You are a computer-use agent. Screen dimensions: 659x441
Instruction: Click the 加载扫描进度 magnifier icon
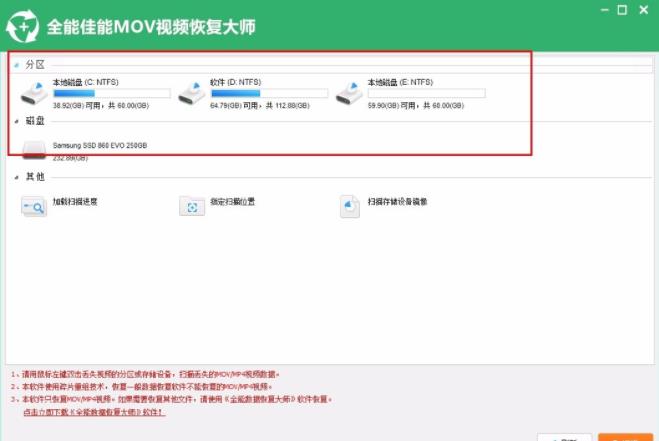tap(34, 205)
